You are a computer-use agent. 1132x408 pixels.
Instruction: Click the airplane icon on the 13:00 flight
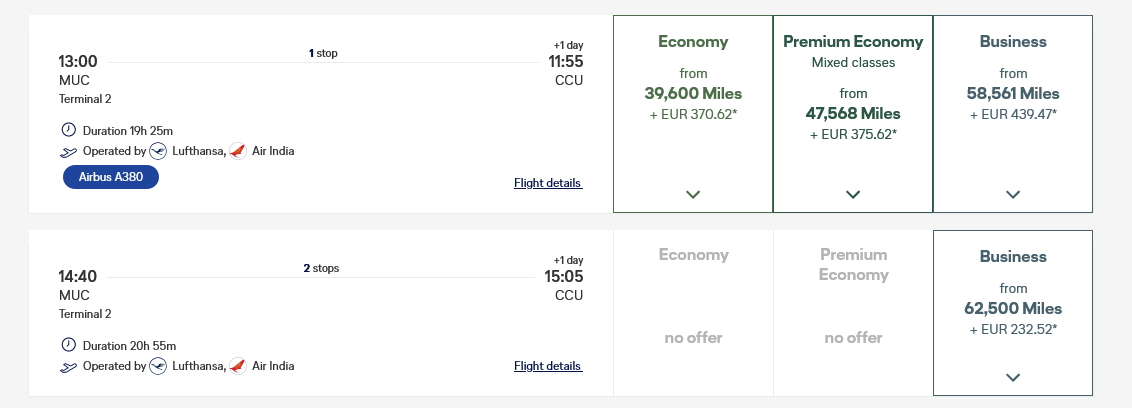click(x=69, y=152)
